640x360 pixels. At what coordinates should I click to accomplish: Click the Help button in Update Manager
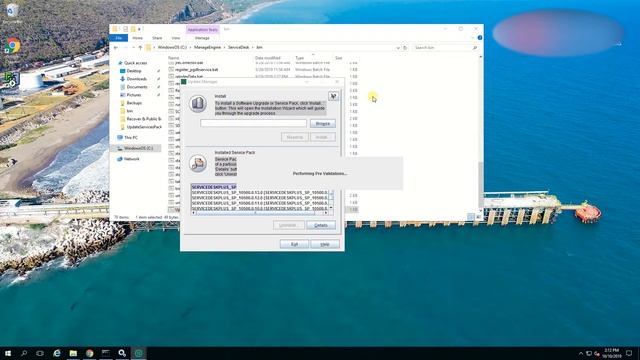(x=325, y=244)
